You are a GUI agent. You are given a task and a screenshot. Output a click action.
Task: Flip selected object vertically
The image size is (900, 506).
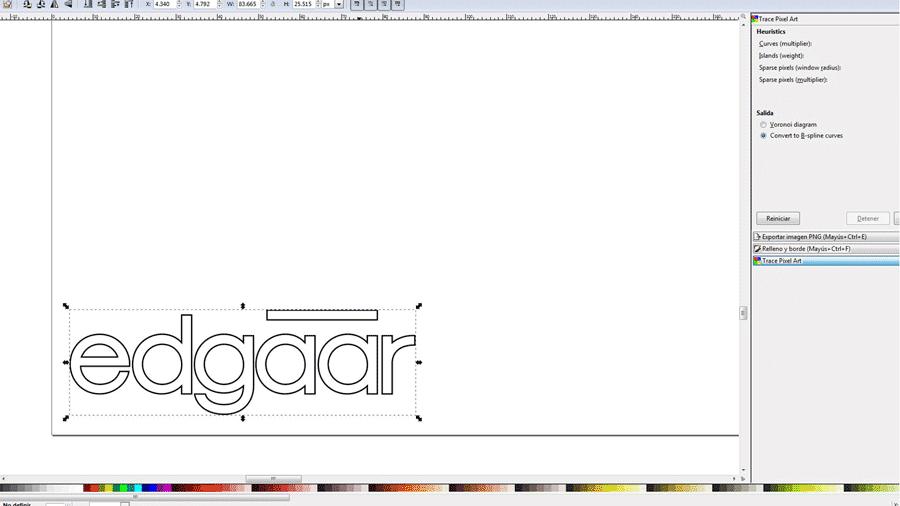click(x=68, y=4)
